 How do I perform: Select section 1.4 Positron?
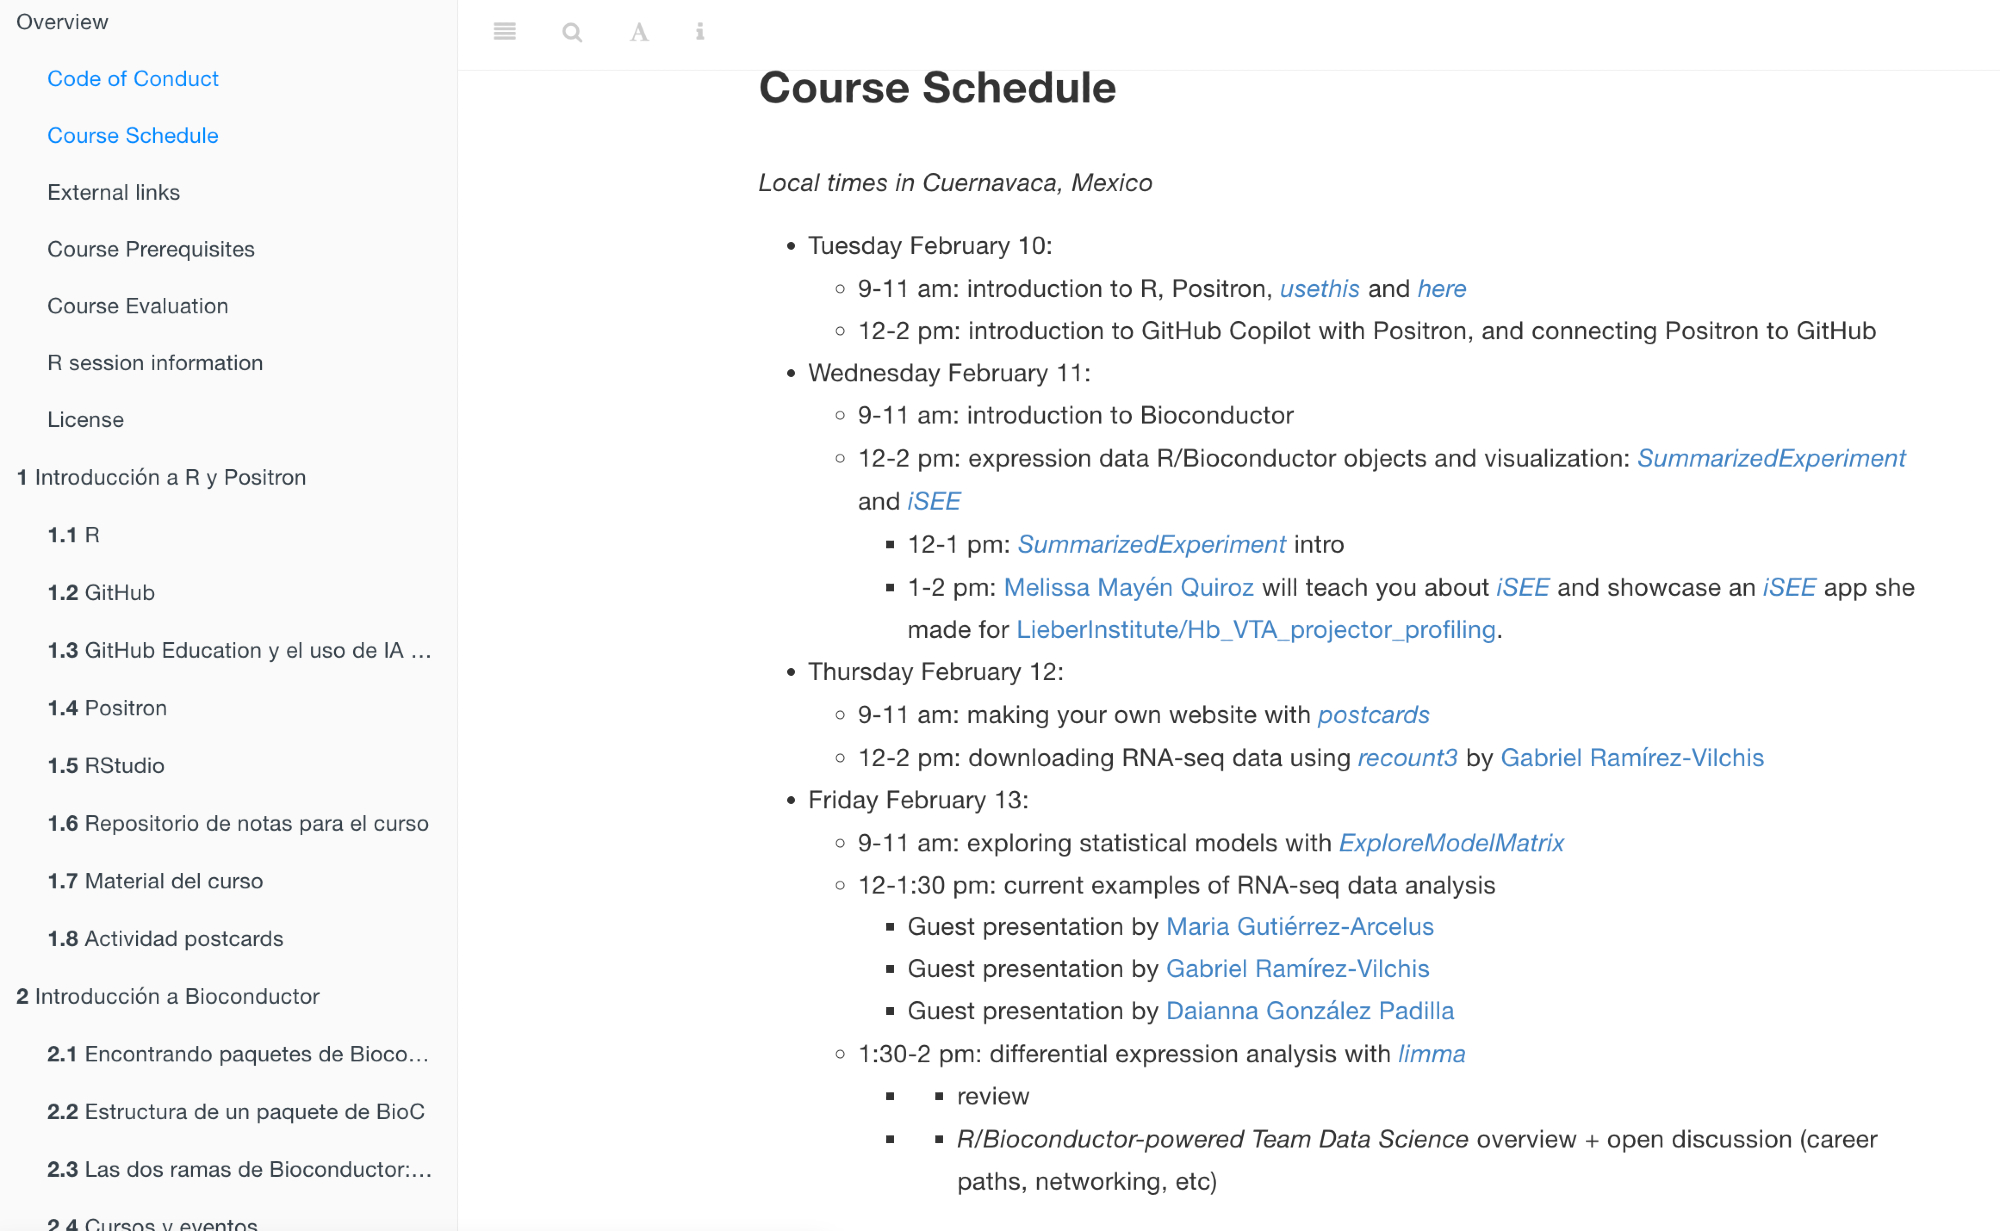pyautogui.click(x=107, y=709)
